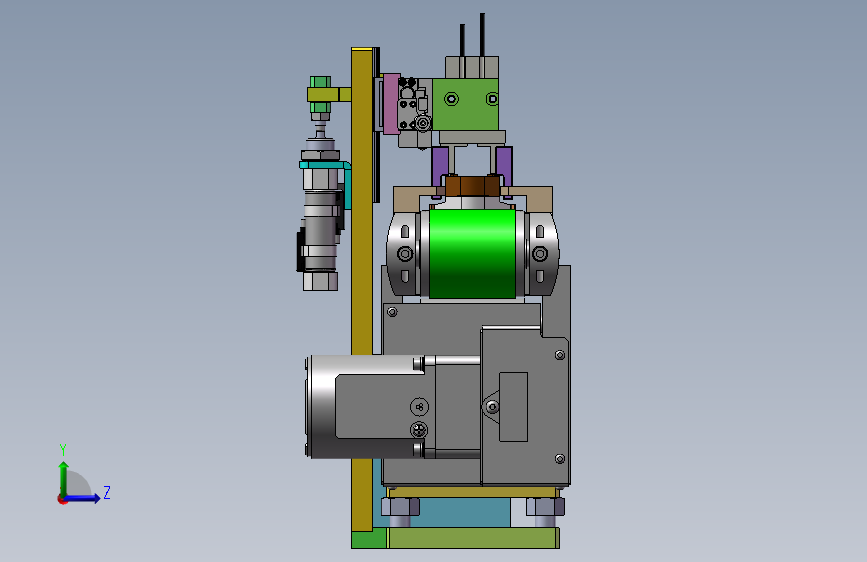Select the shorter black rod at the top
This screenshot has width=867, height=562.
click(462, 40)
